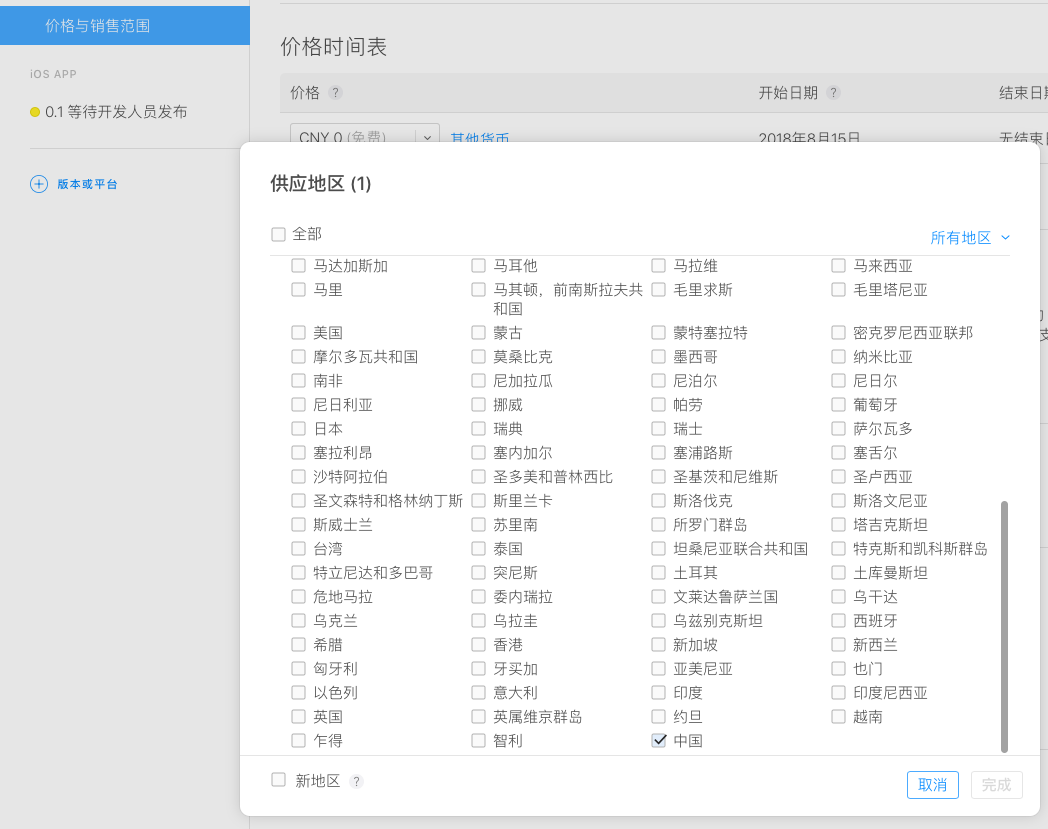
Task: Check the 约旦 region checkbox
Action: [x=658, y=717]
